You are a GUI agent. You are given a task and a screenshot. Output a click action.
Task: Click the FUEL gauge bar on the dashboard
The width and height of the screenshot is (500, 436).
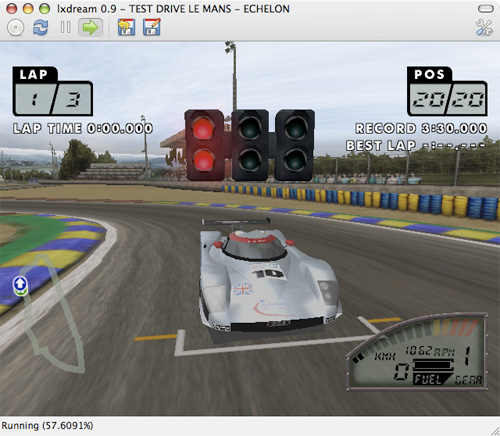coord(433,365)
